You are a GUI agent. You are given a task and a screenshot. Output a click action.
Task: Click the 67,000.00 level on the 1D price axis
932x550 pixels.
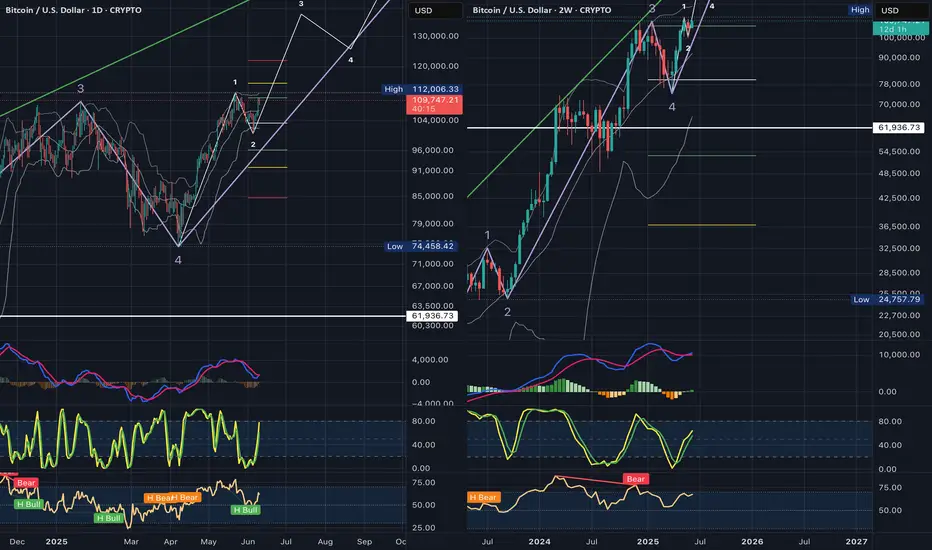tap(433, 285)
